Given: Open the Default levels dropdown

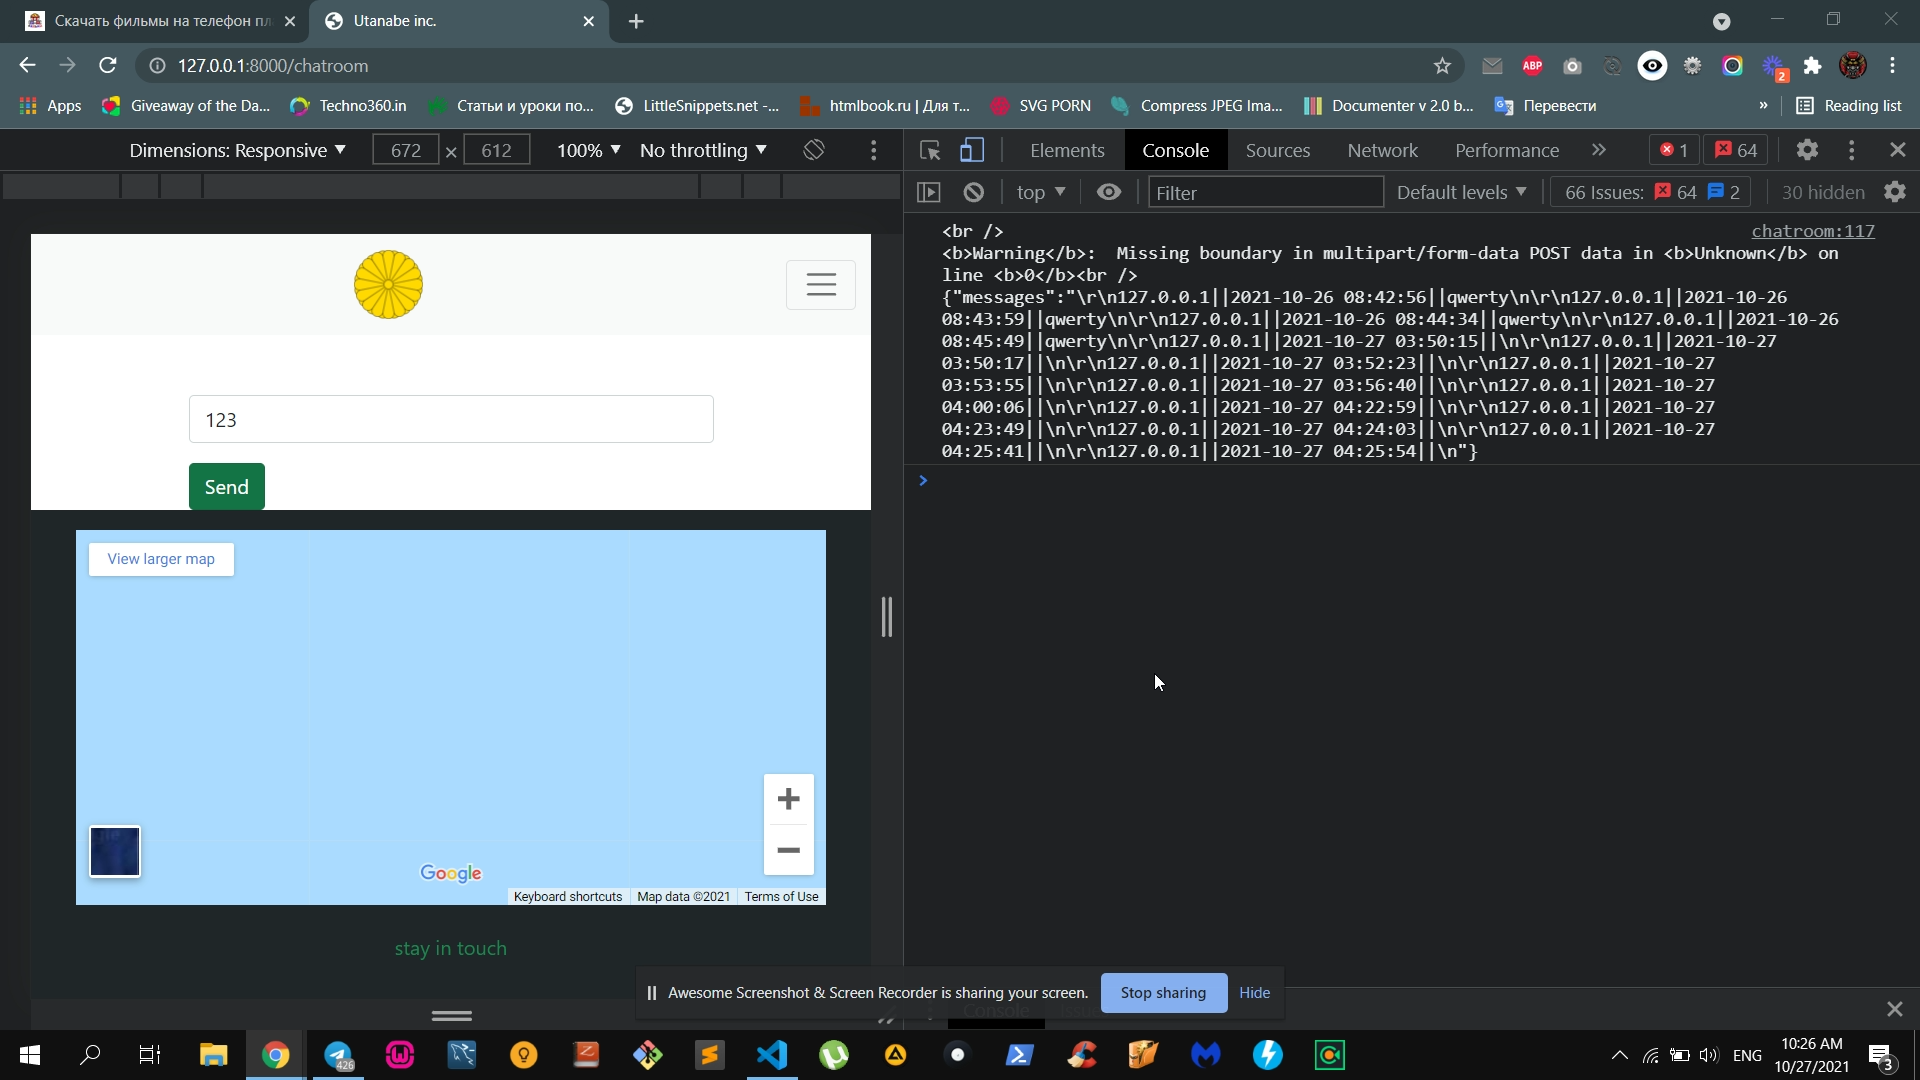Looking at the screenshot, I should click(1461, 192).
